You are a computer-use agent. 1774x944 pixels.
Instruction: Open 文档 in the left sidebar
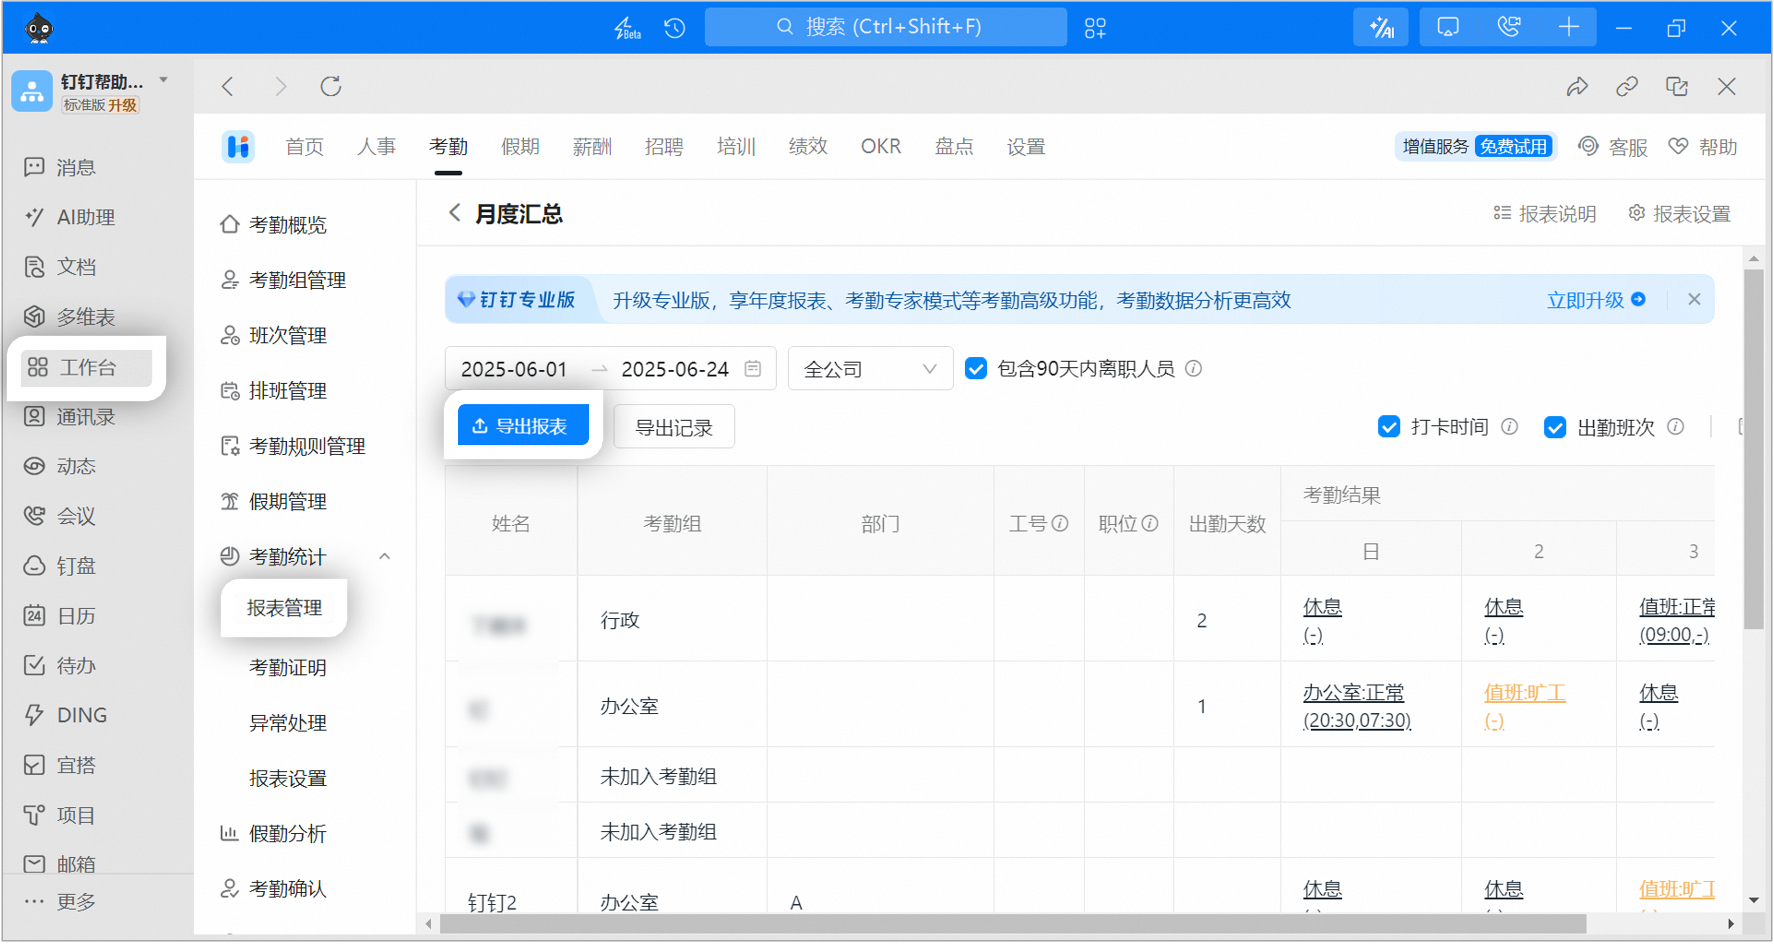(60, 267)
